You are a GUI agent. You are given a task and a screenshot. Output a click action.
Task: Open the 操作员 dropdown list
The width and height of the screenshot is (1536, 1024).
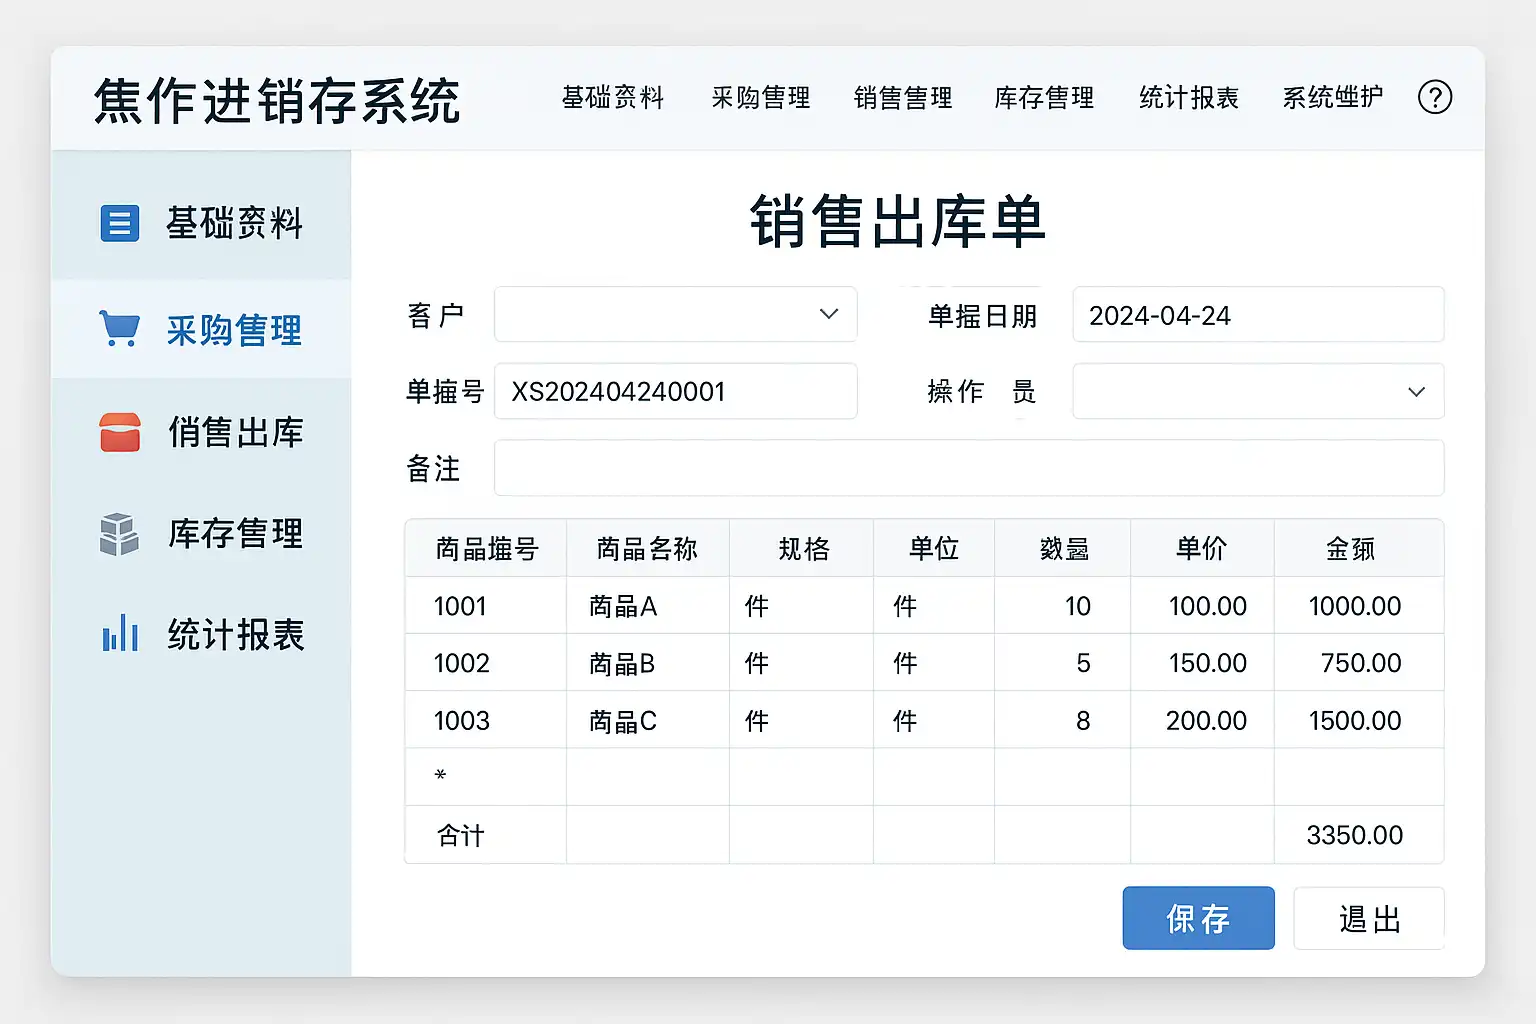[1416, 392]
